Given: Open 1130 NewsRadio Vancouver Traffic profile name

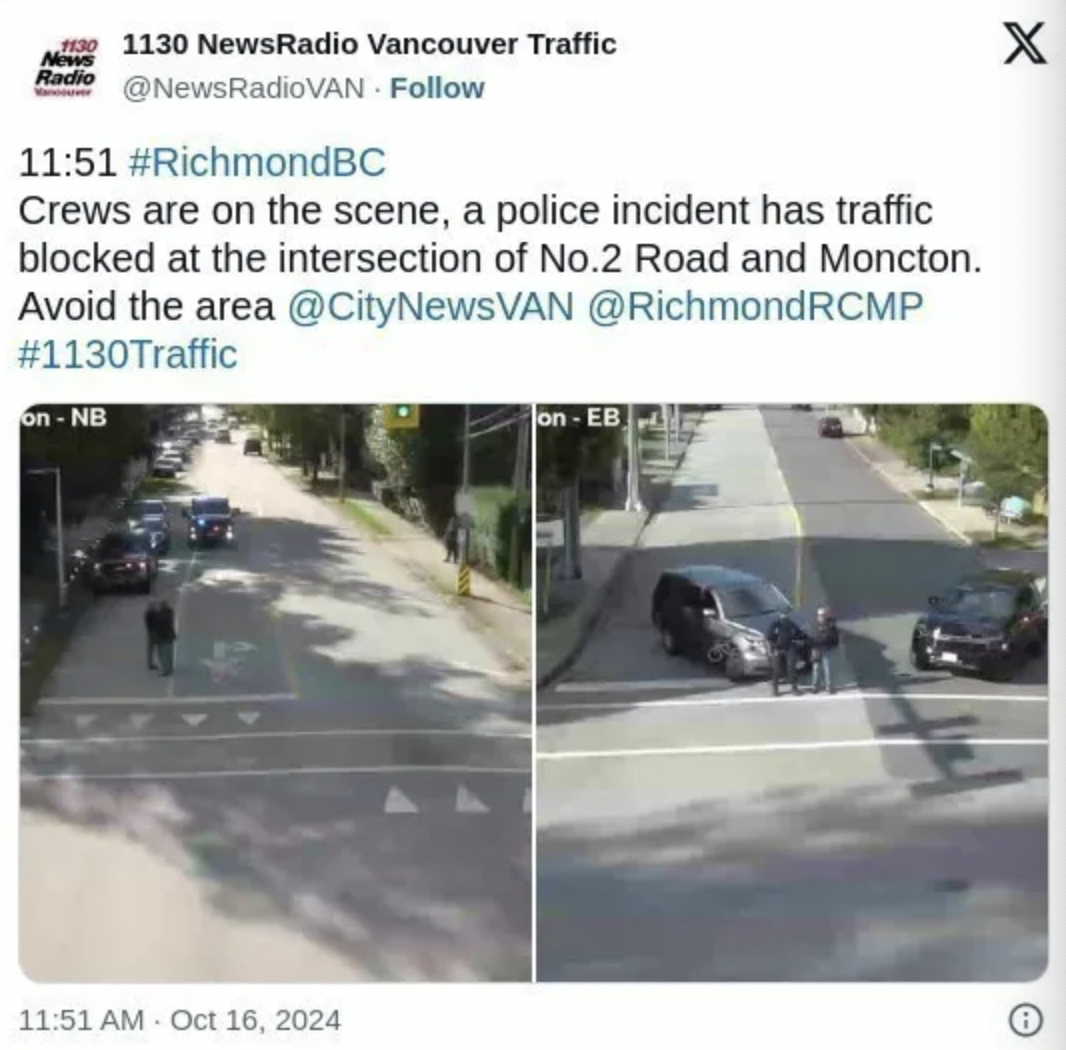Looking at the screenshot, I should (x=369, y=44).
